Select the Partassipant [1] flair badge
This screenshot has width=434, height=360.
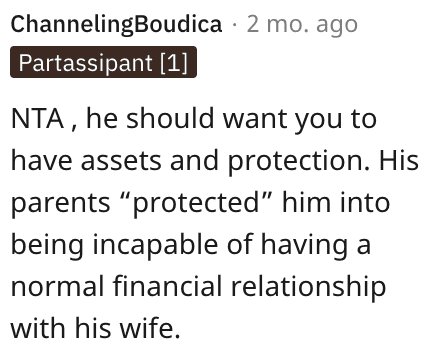pyautogui.click(x=103, y=62)
